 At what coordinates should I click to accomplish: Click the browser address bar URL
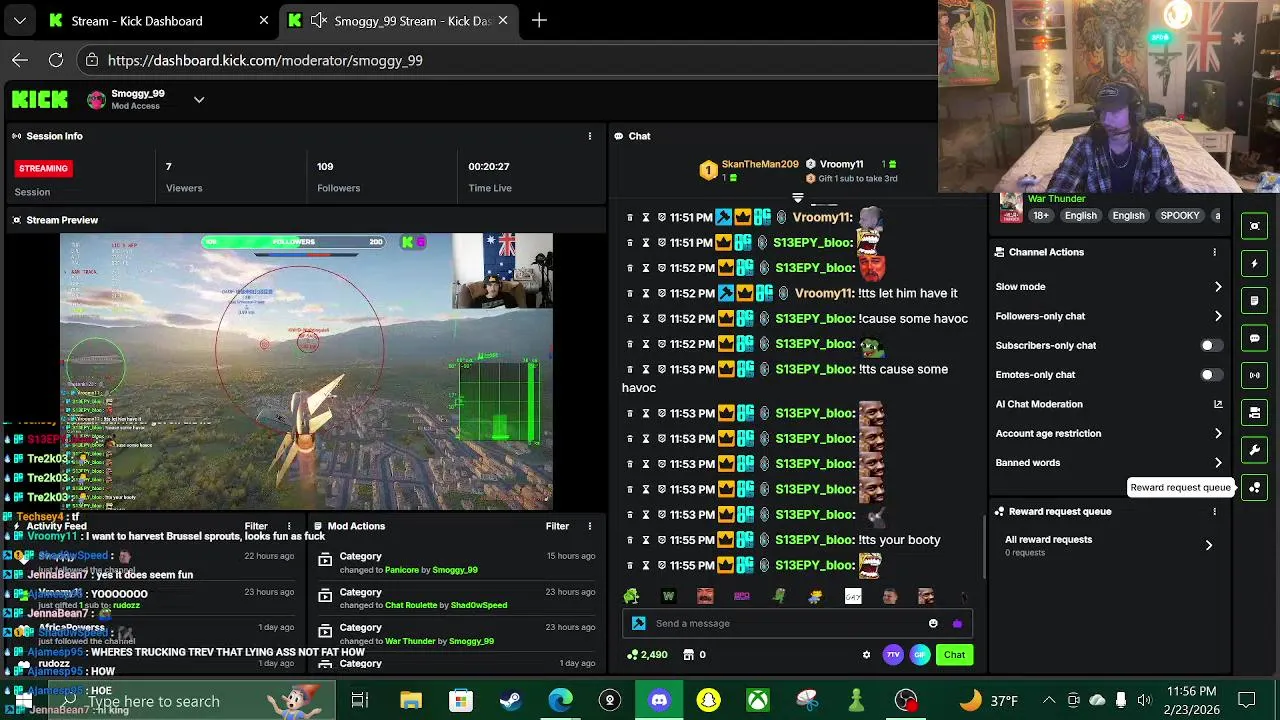pyautogui.click(x=265, y=60)
